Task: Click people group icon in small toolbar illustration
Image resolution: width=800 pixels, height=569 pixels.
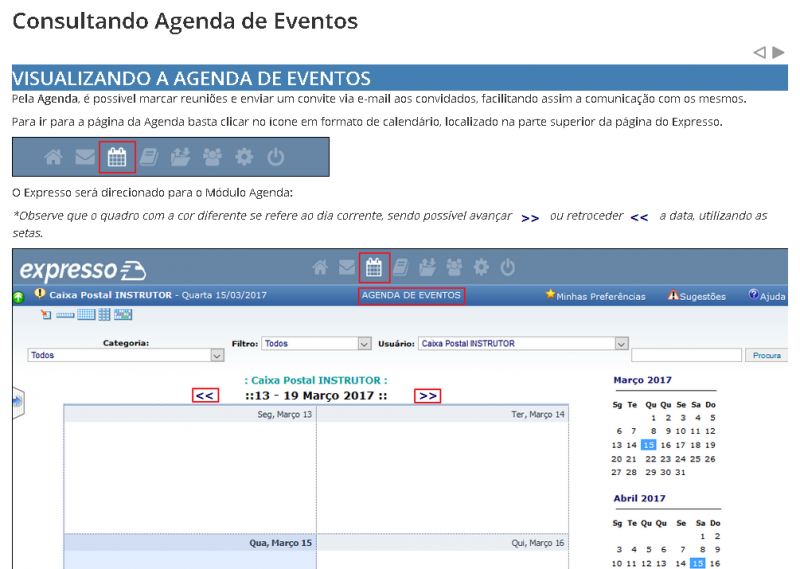Action: click(212, 157)
